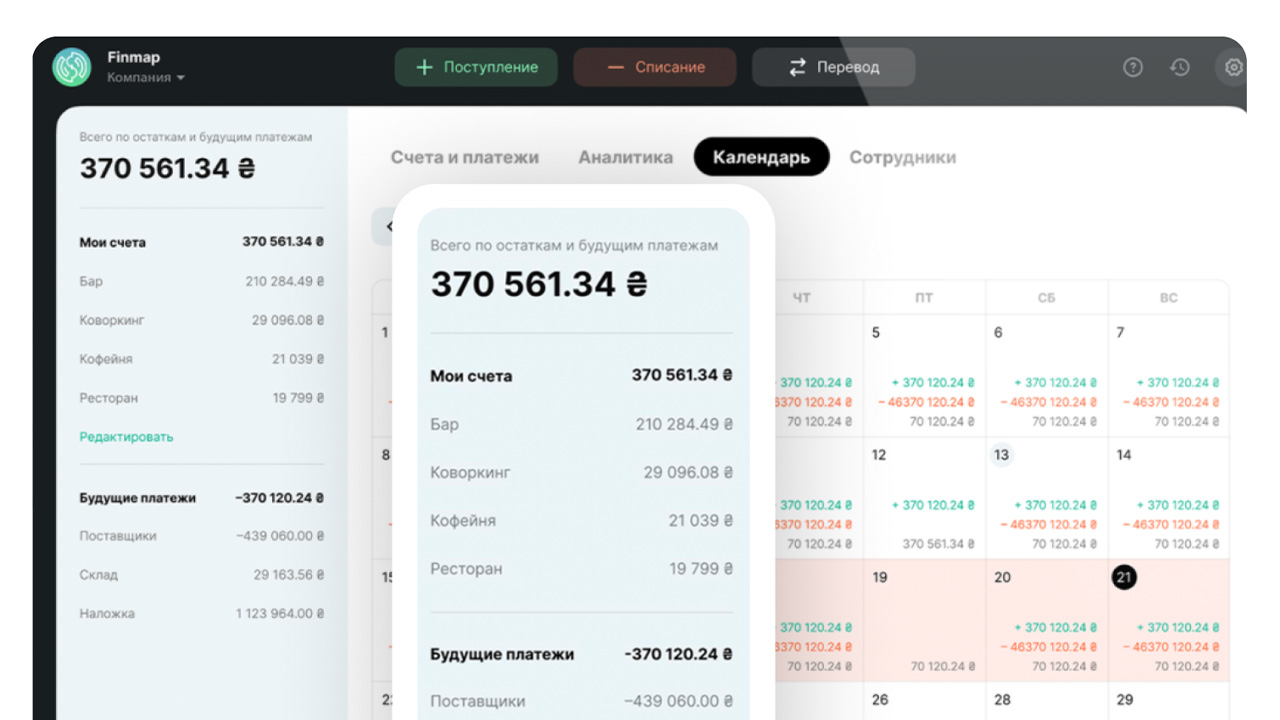This screenshot has height=720, width=1280.
Task: Click Будущие платежи heading in overlay card
Action: [x=502, y=654]
